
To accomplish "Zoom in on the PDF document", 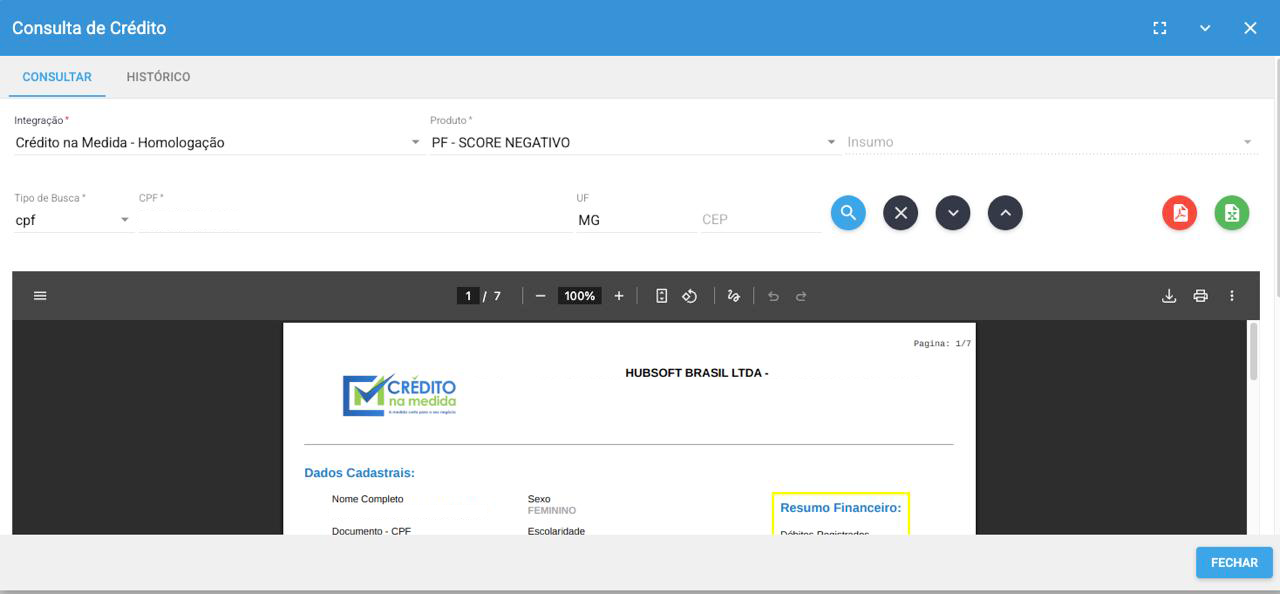I will (619, 296).
